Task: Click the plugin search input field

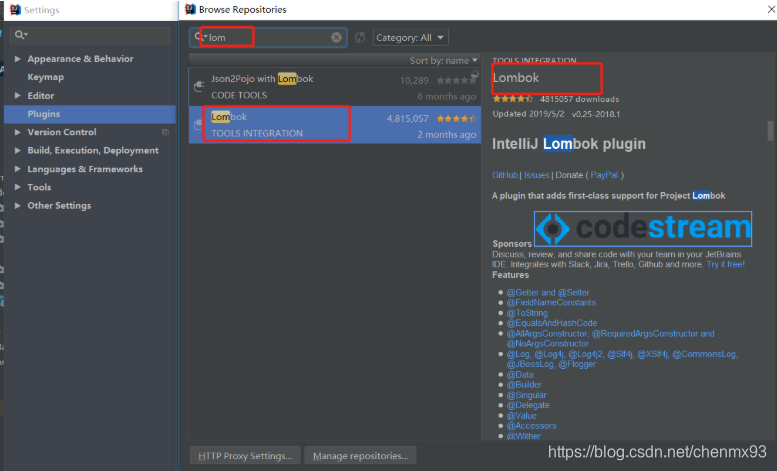Action: point(268,37)
